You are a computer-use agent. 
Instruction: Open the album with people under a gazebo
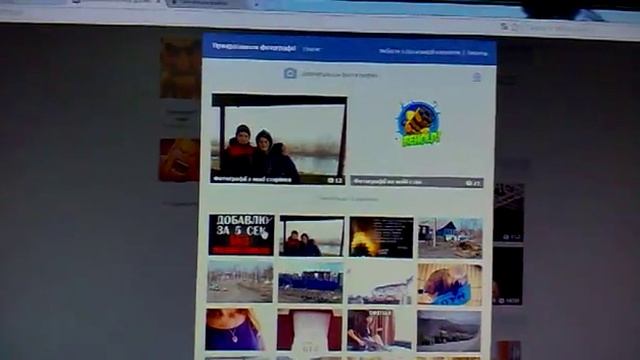point(279,139)
